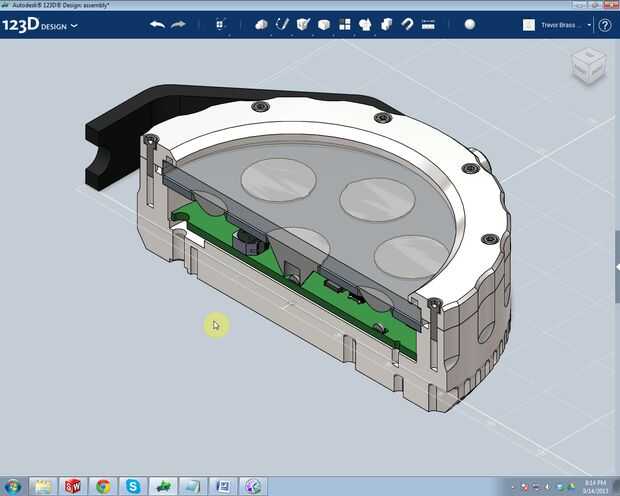
Task: Open Skype from the taskbar
Action: [x=133, y=486]
